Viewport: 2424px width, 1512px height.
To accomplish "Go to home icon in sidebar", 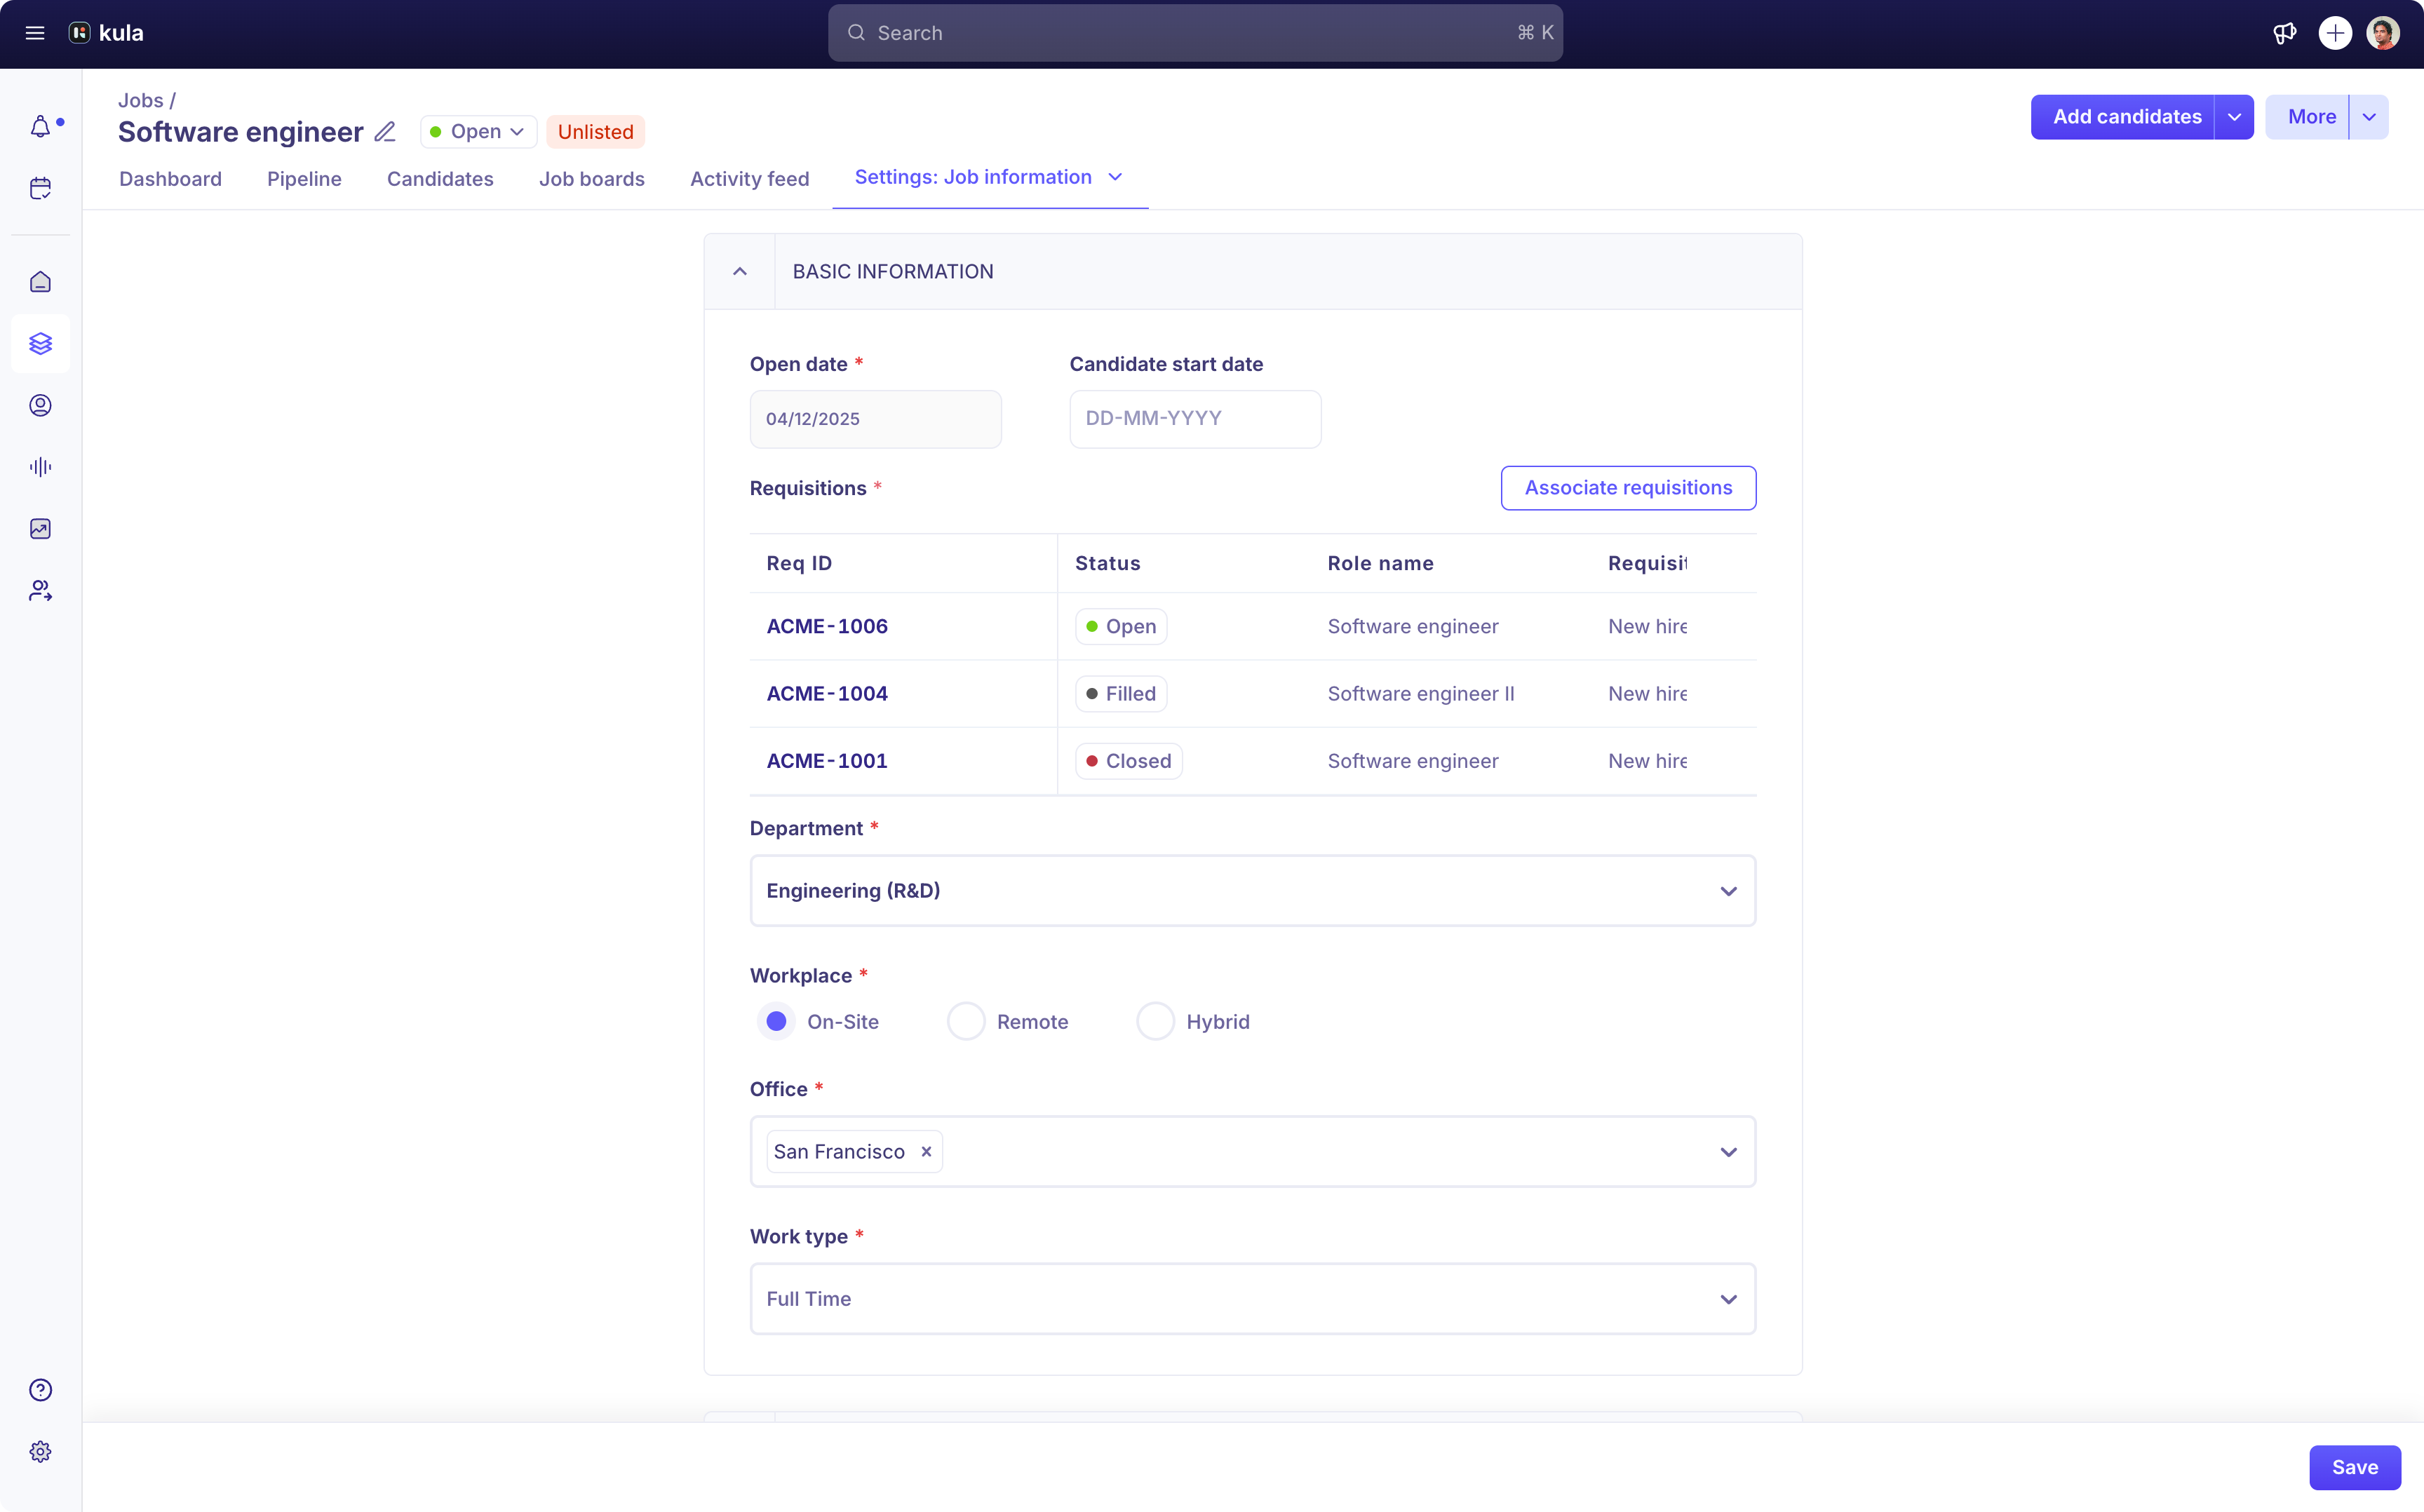I will [x=40, y=282].
